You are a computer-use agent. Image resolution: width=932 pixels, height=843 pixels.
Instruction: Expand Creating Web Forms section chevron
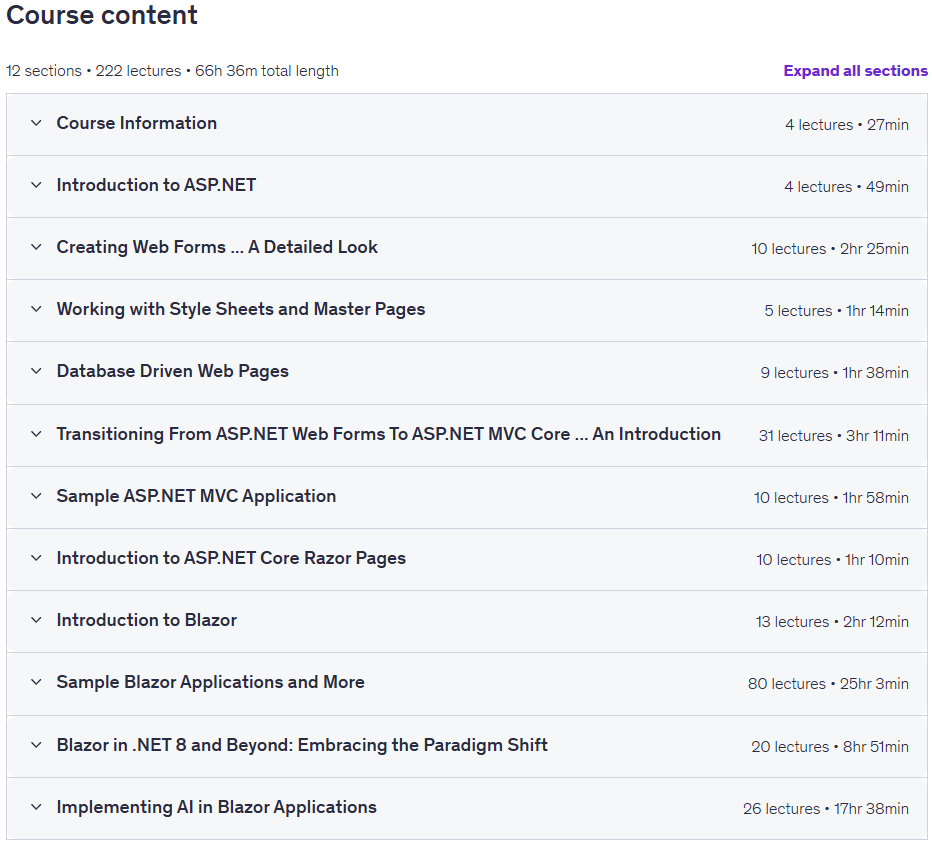pos(36,247)
